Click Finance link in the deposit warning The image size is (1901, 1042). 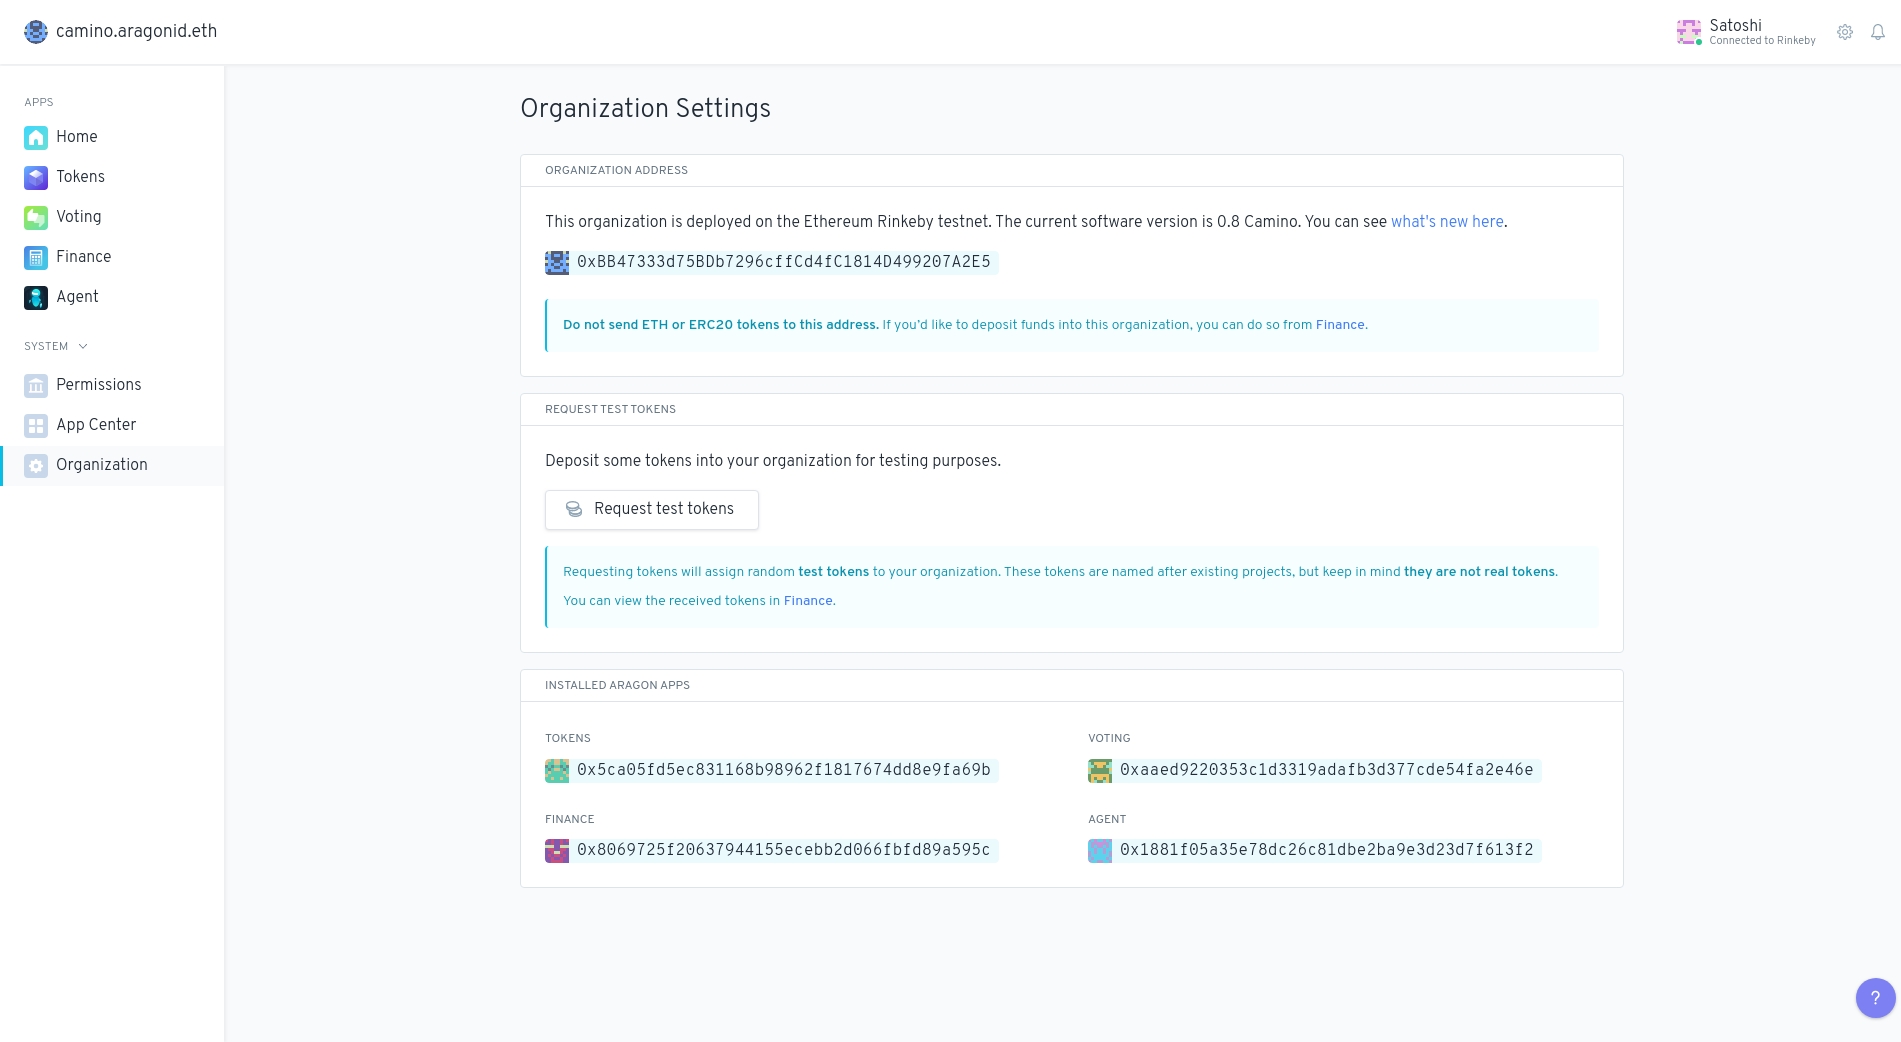click(x=1340, y=325)
